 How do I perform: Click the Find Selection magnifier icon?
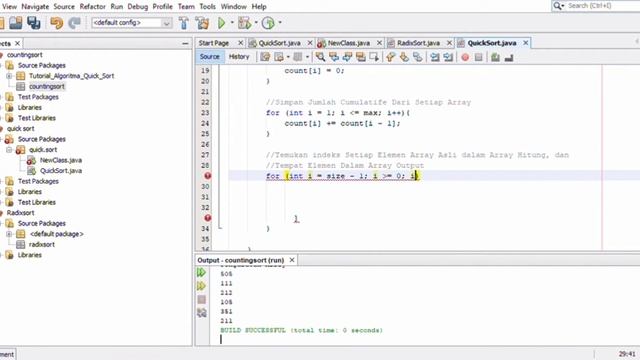click(x=320, y=57)
